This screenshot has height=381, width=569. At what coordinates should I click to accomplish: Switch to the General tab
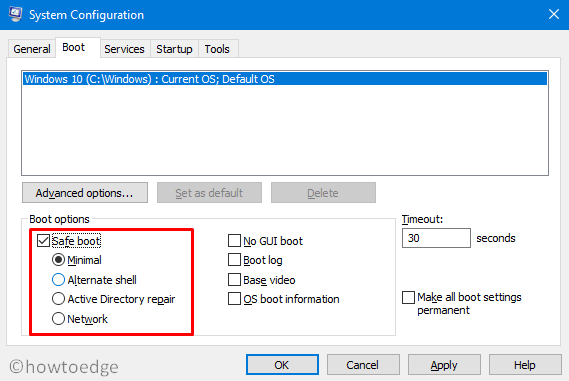pyautogui.click(x=32, y=49)
